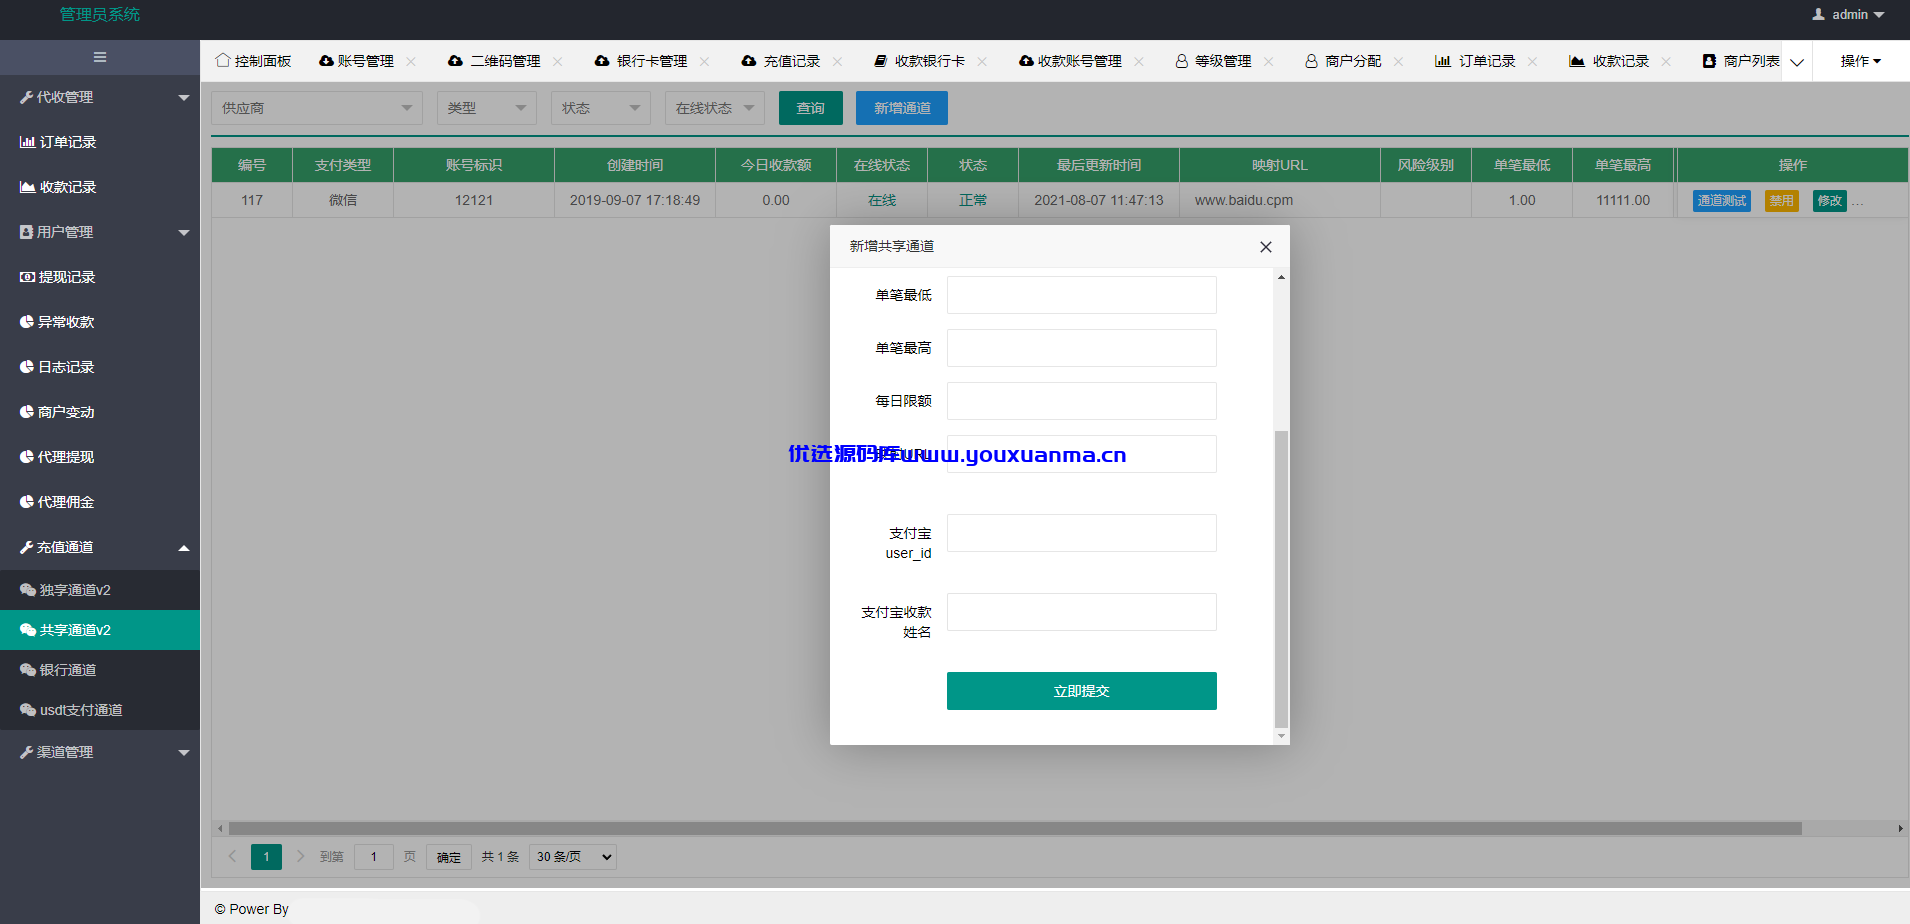Close the 订单记录 tab
Viewport: 1910px width, 924px height.
(1532, 62)
